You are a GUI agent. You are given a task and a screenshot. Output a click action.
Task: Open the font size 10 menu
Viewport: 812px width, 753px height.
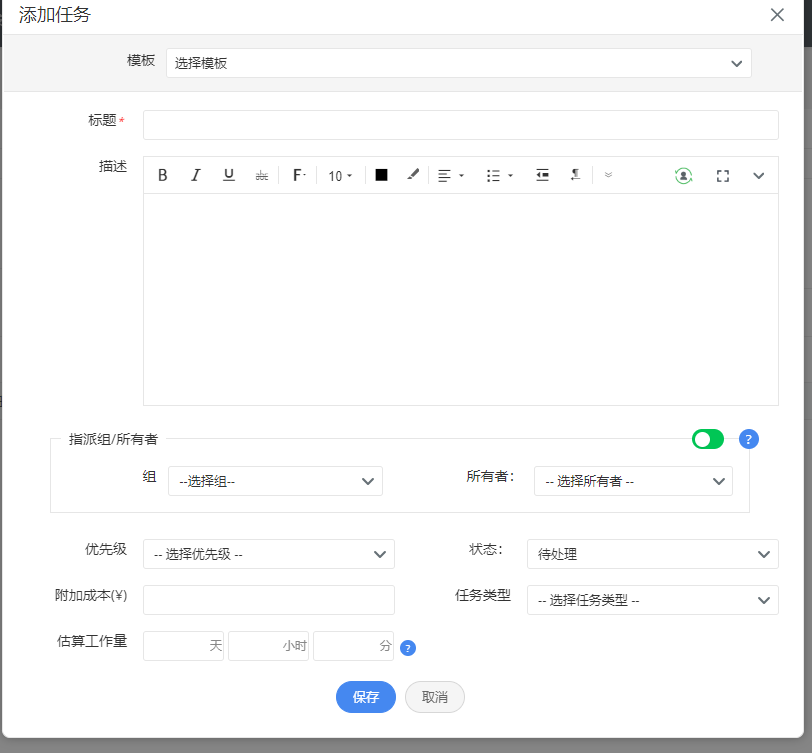(x=340, y=175)
